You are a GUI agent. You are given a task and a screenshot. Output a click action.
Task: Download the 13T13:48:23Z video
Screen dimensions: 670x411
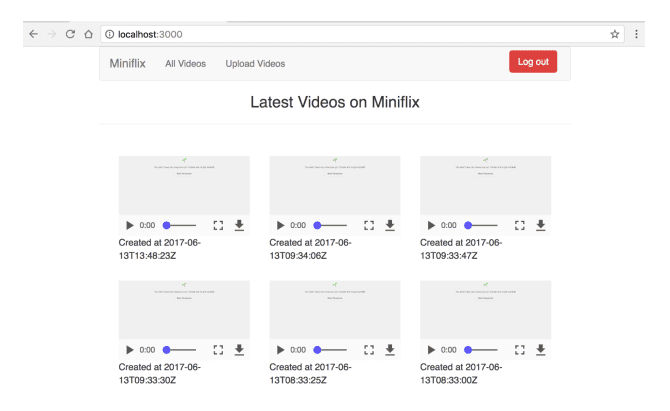pyautogui.click(x=239, y=225)
